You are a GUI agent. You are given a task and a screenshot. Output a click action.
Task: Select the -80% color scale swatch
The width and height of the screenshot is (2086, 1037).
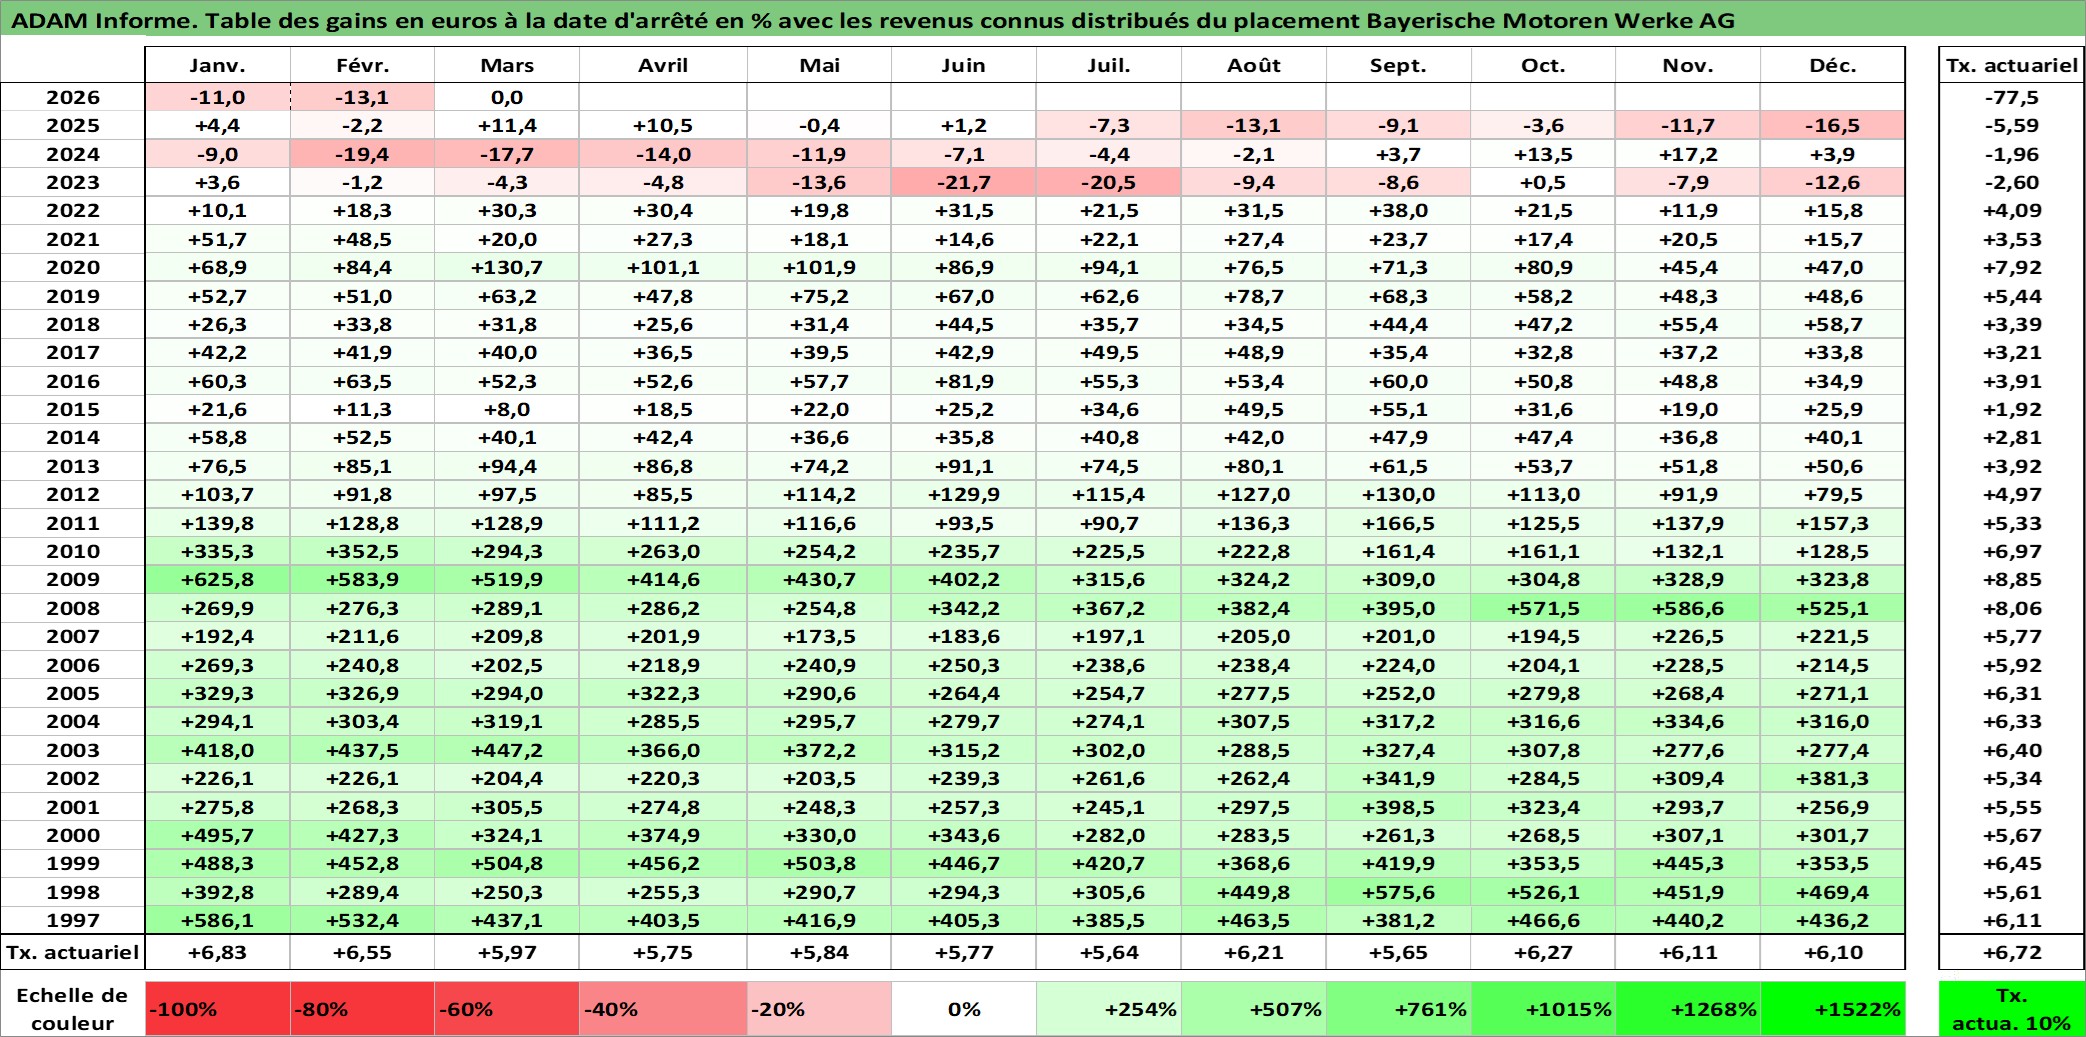[362, 1008]
